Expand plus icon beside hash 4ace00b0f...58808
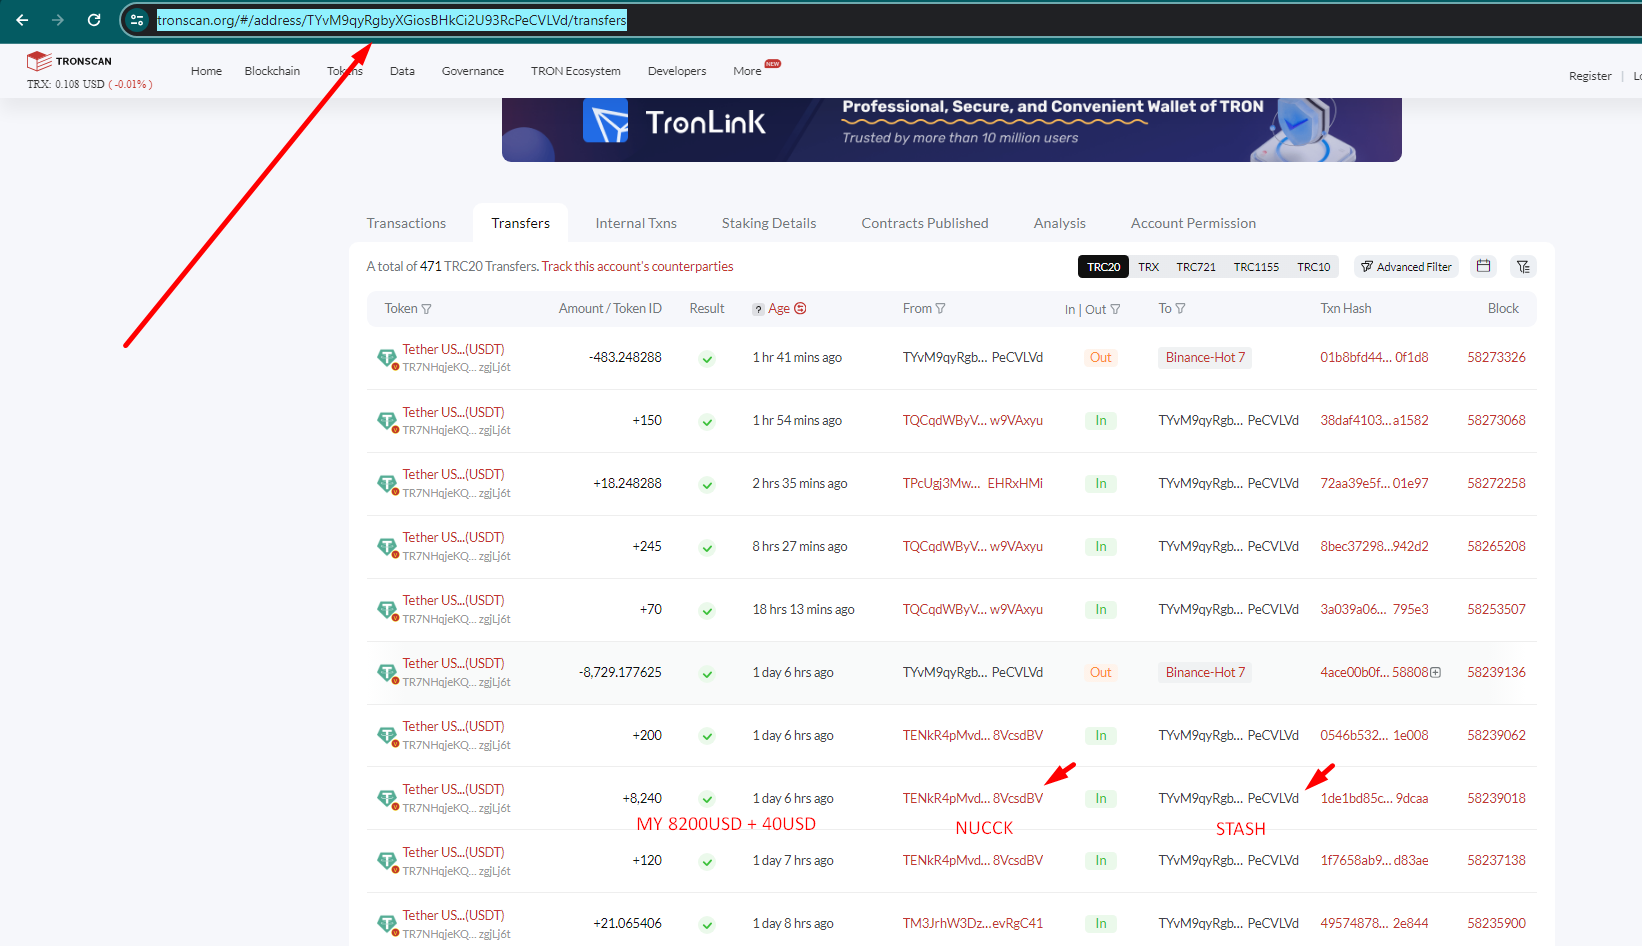Screen dimensions: 1642x946 [x=1436, y=673]
